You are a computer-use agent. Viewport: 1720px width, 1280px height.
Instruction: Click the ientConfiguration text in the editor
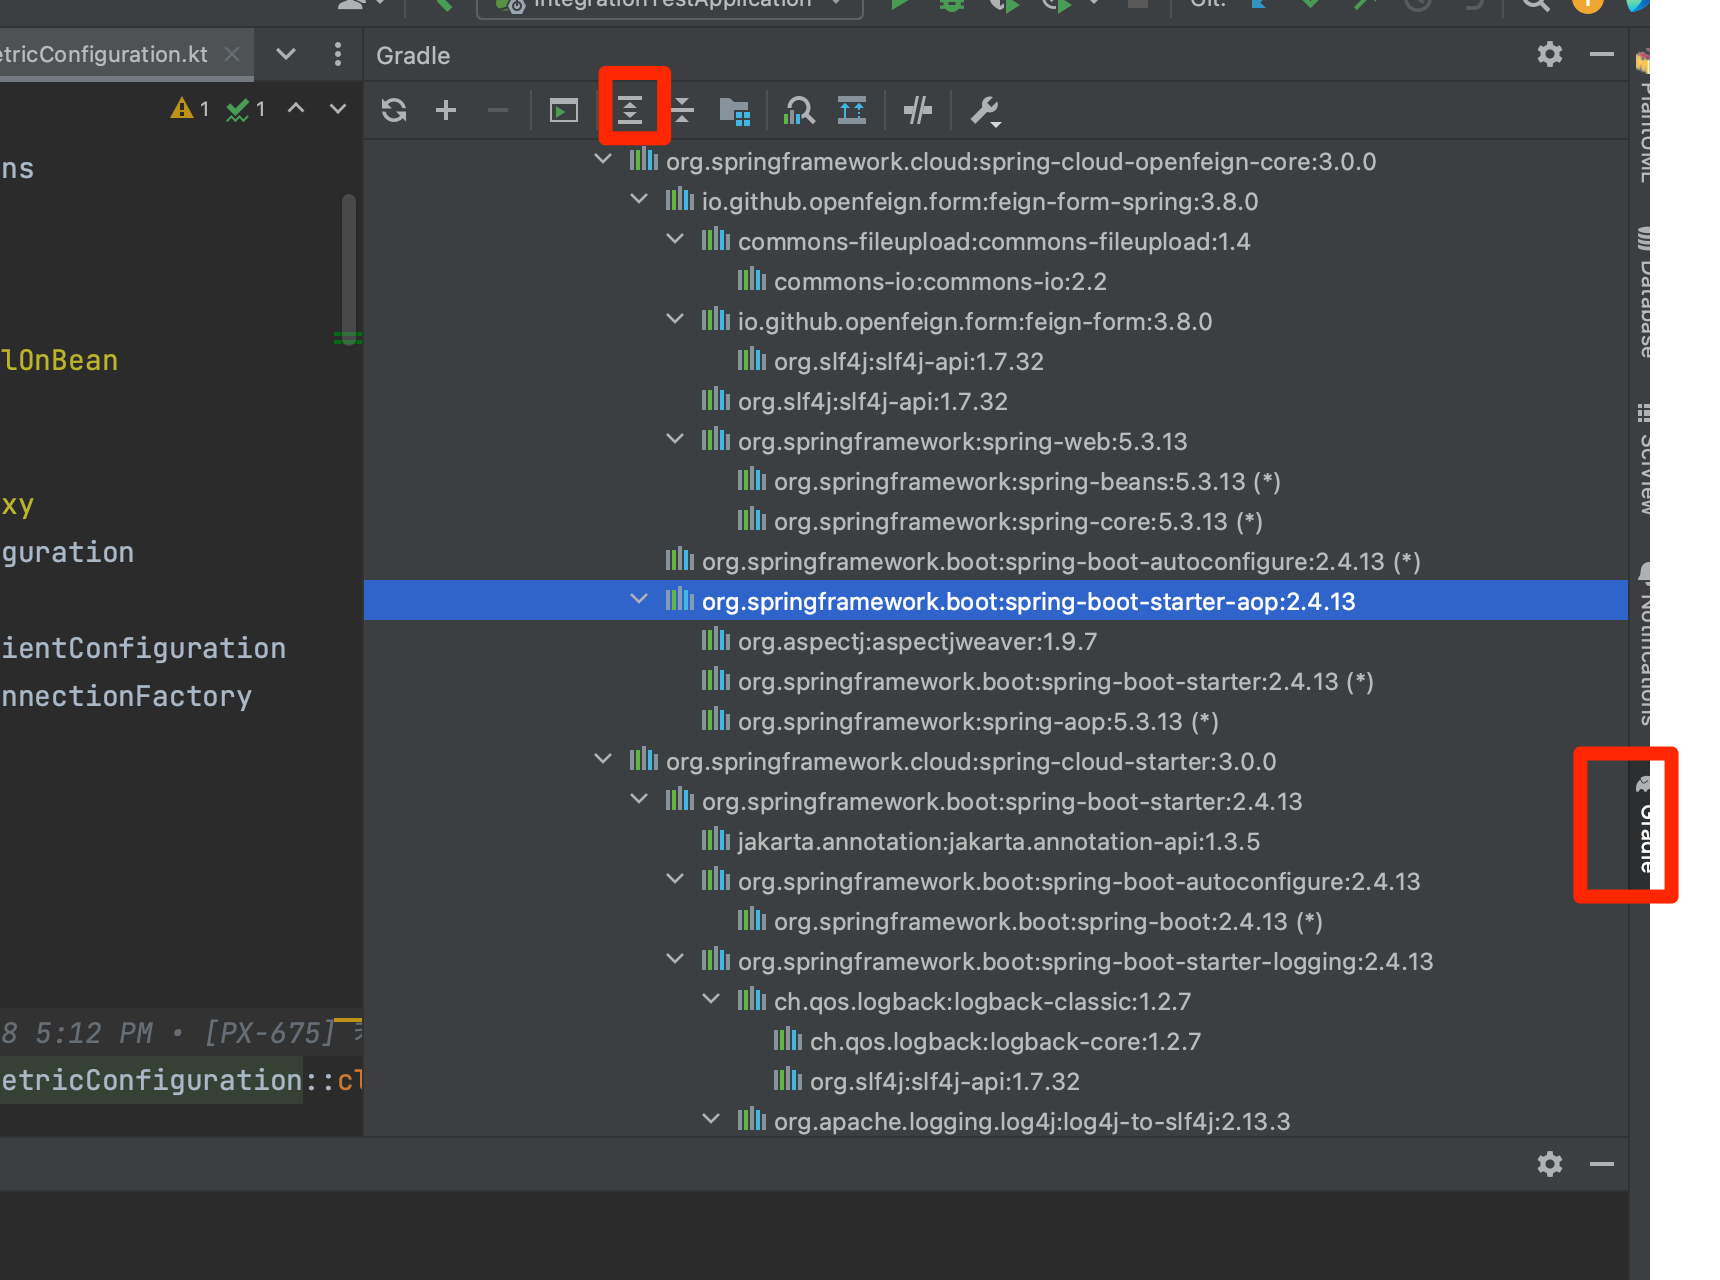143,648
